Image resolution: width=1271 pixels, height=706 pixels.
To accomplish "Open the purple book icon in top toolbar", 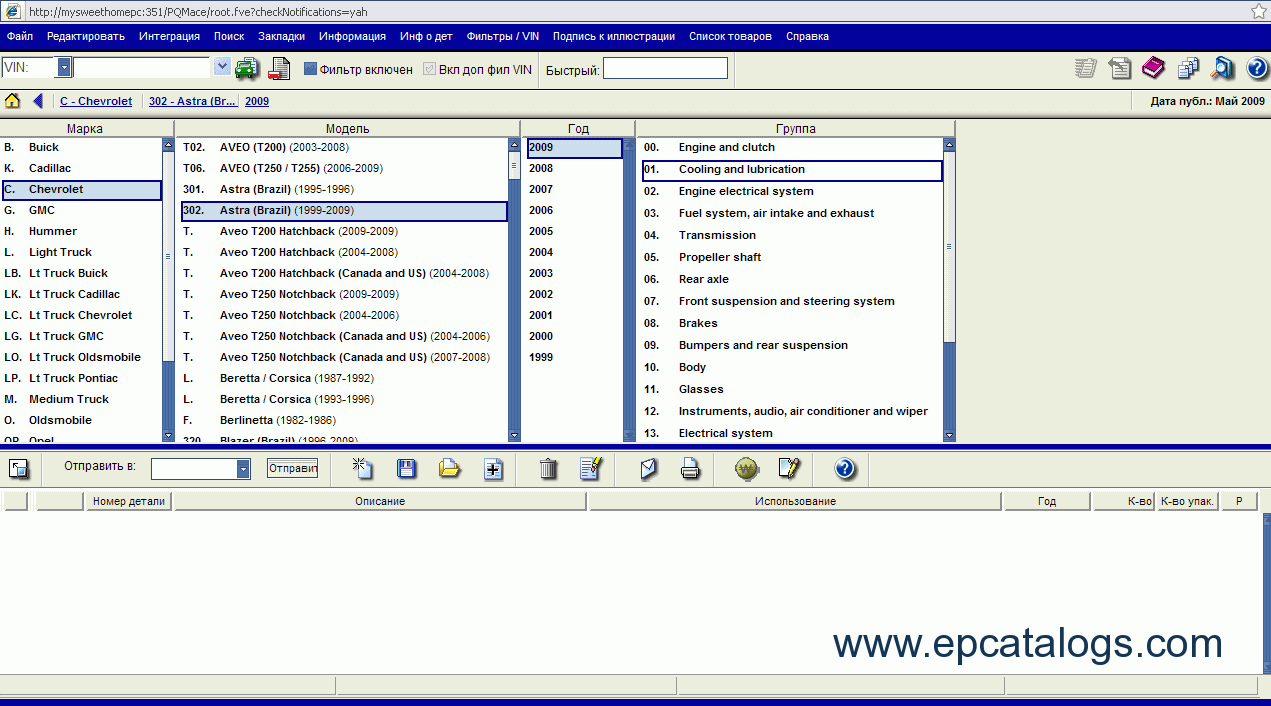I will pos(1153,68).
